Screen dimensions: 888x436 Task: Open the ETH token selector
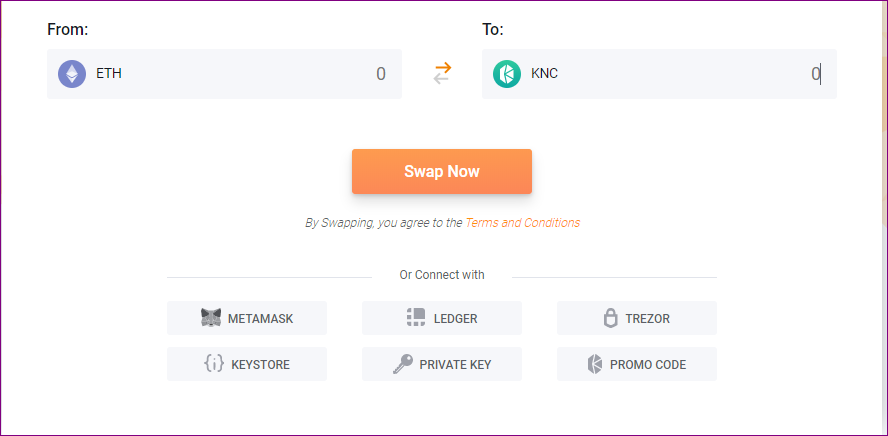point(109,74)
